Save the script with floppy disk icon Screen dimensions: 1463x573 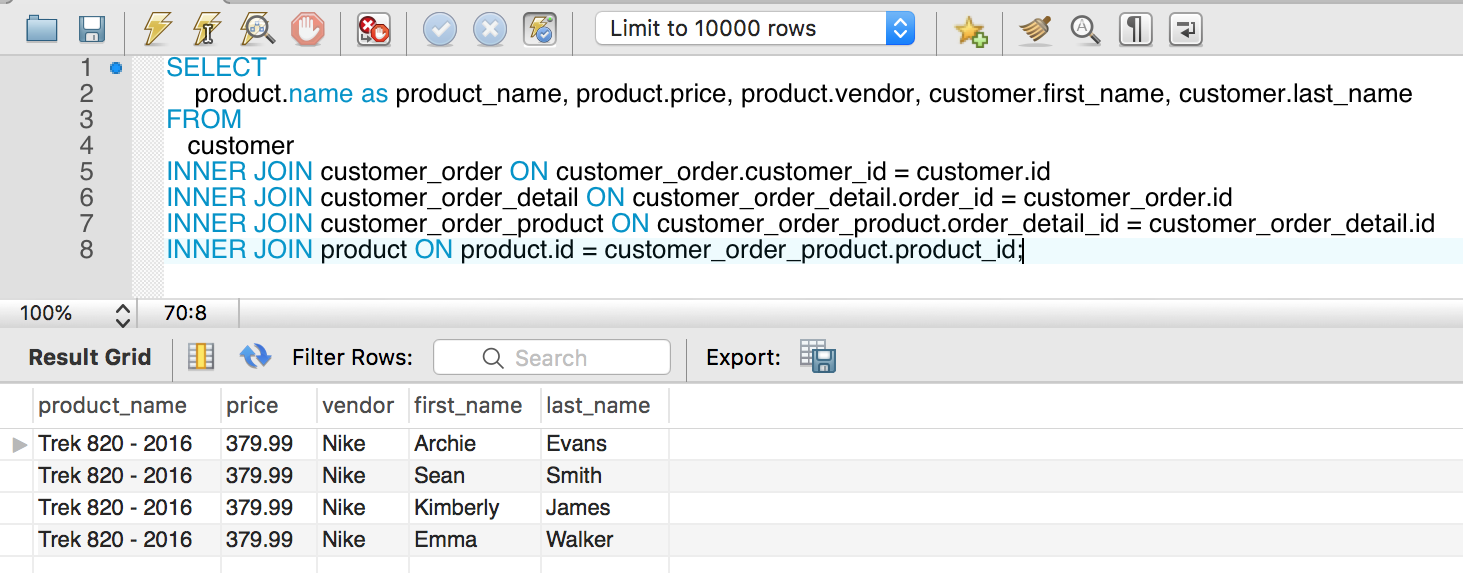tap(92, 29)
